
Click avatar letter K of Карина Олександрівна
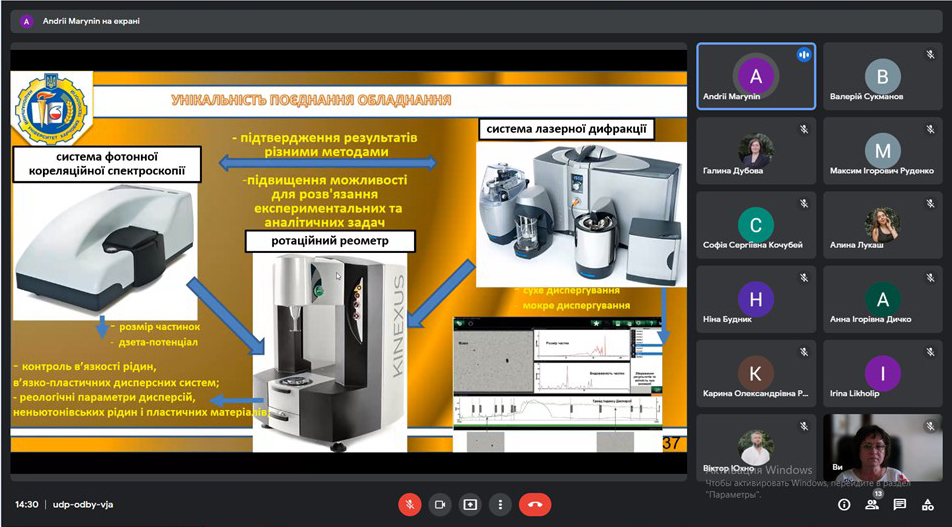point(756,373)
